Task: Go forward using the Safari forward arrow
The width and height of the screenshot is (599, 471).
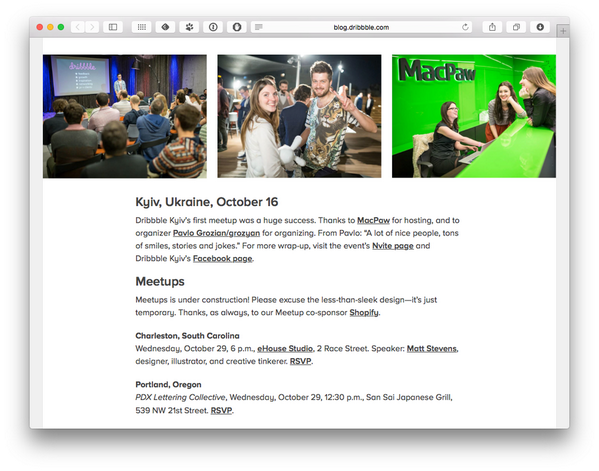Action: [x=92, y=27]
